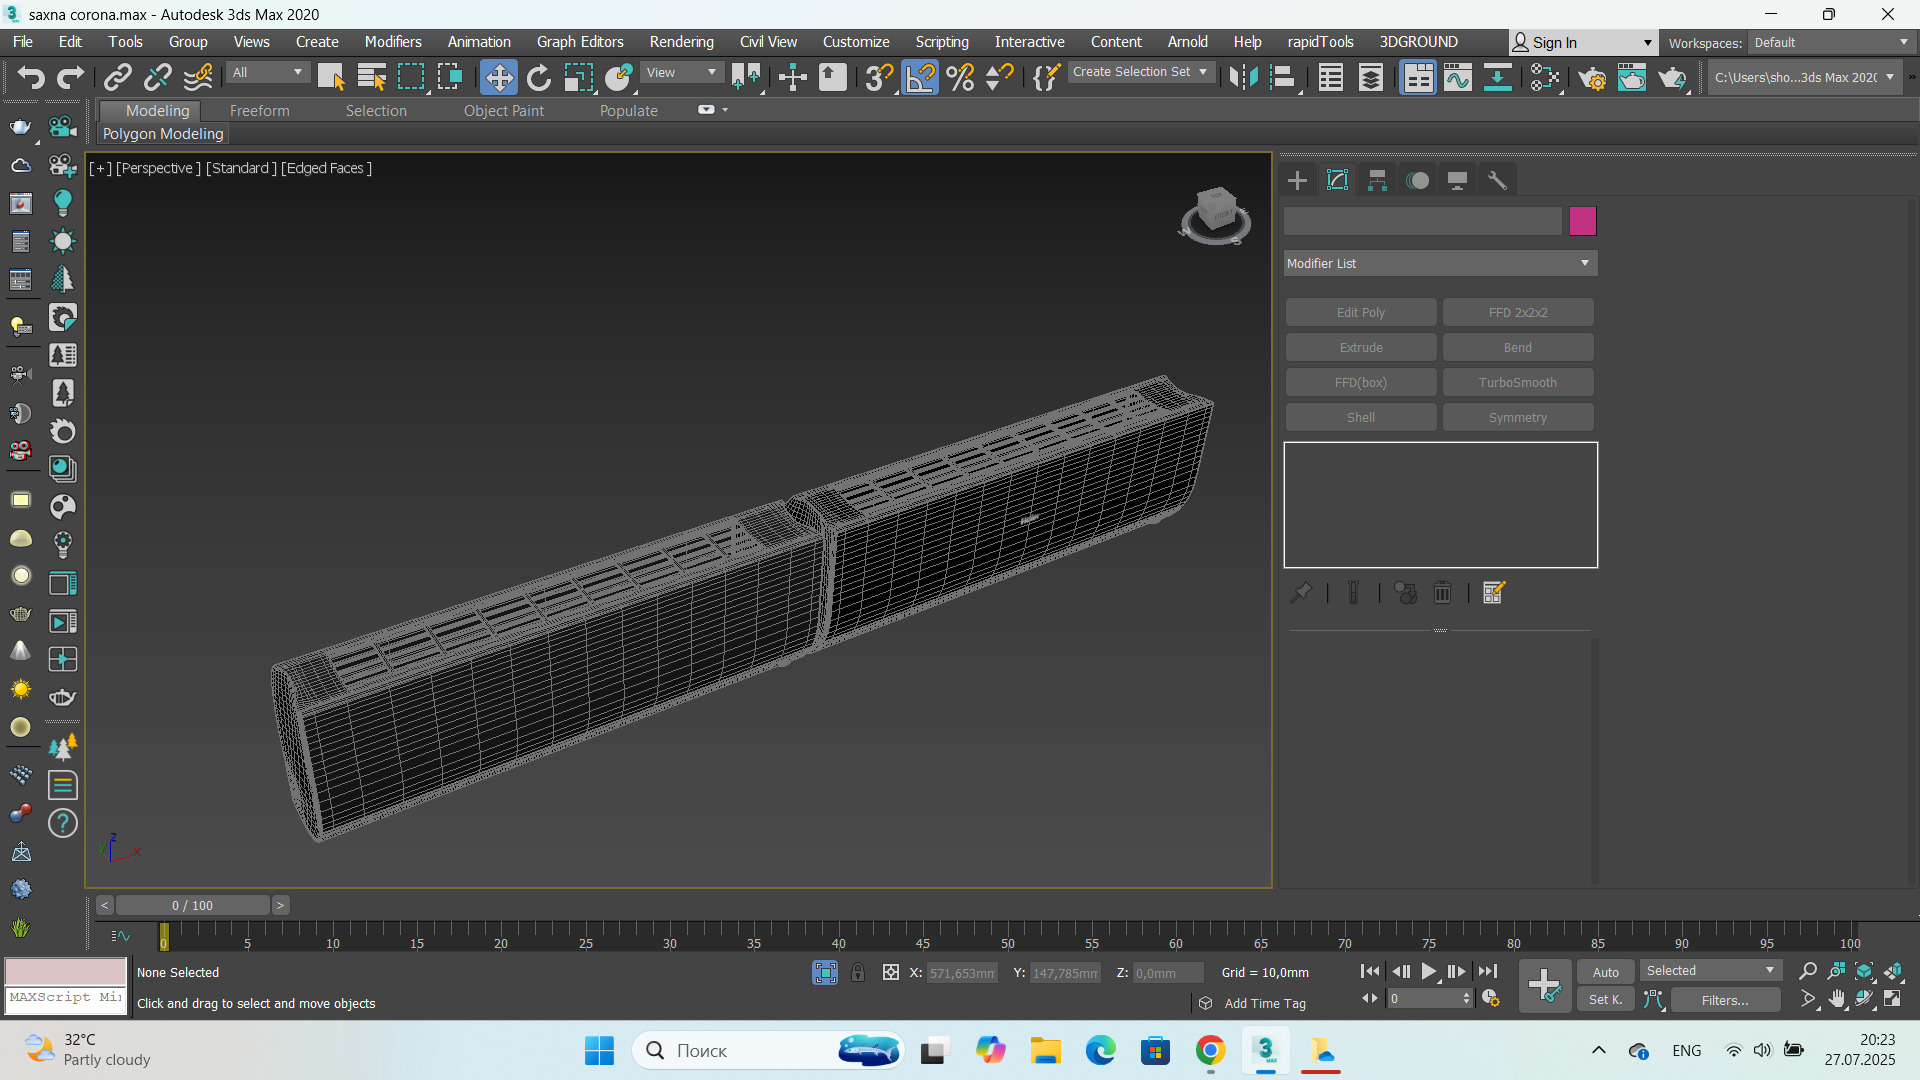Open the Motion panel tab
This screenshot has width=1920, height=1080.
1417,180
